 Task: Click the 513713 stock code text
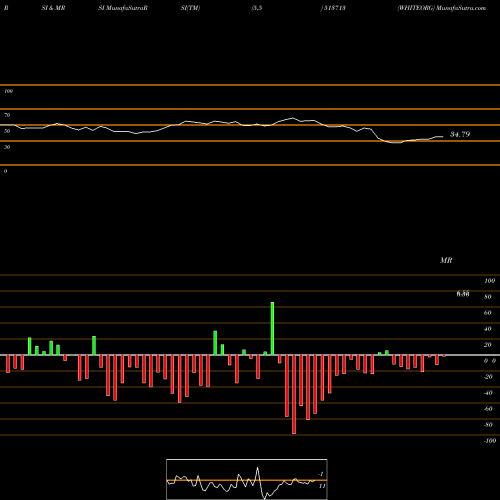[x=334, y=8]
